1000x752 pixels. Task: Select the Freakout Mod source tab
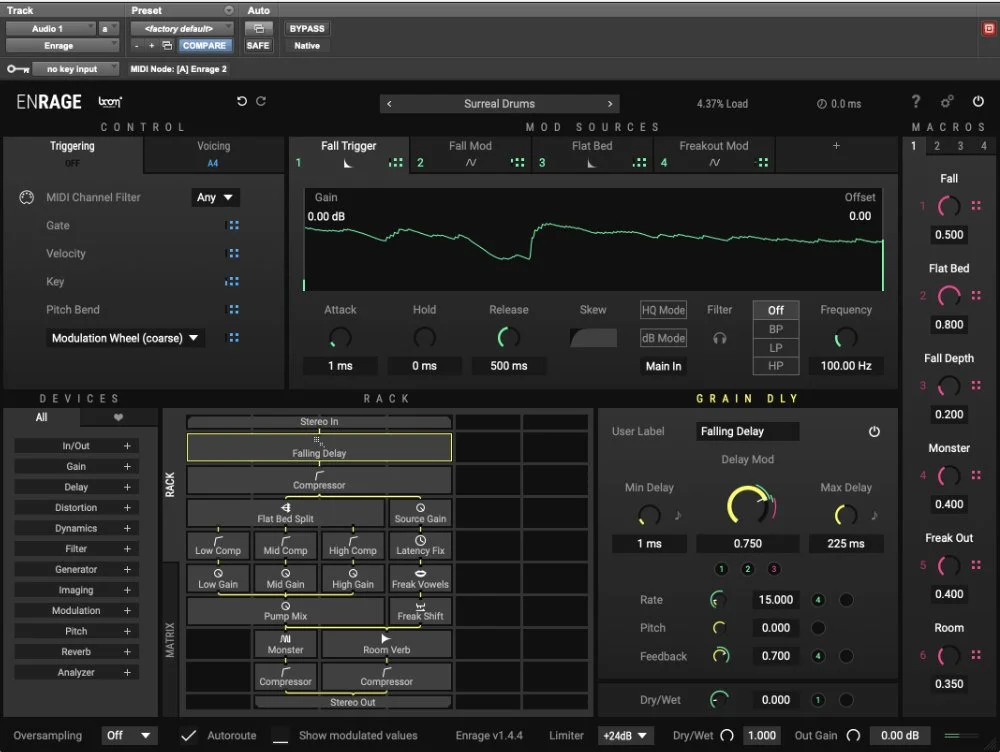(714, 154)
